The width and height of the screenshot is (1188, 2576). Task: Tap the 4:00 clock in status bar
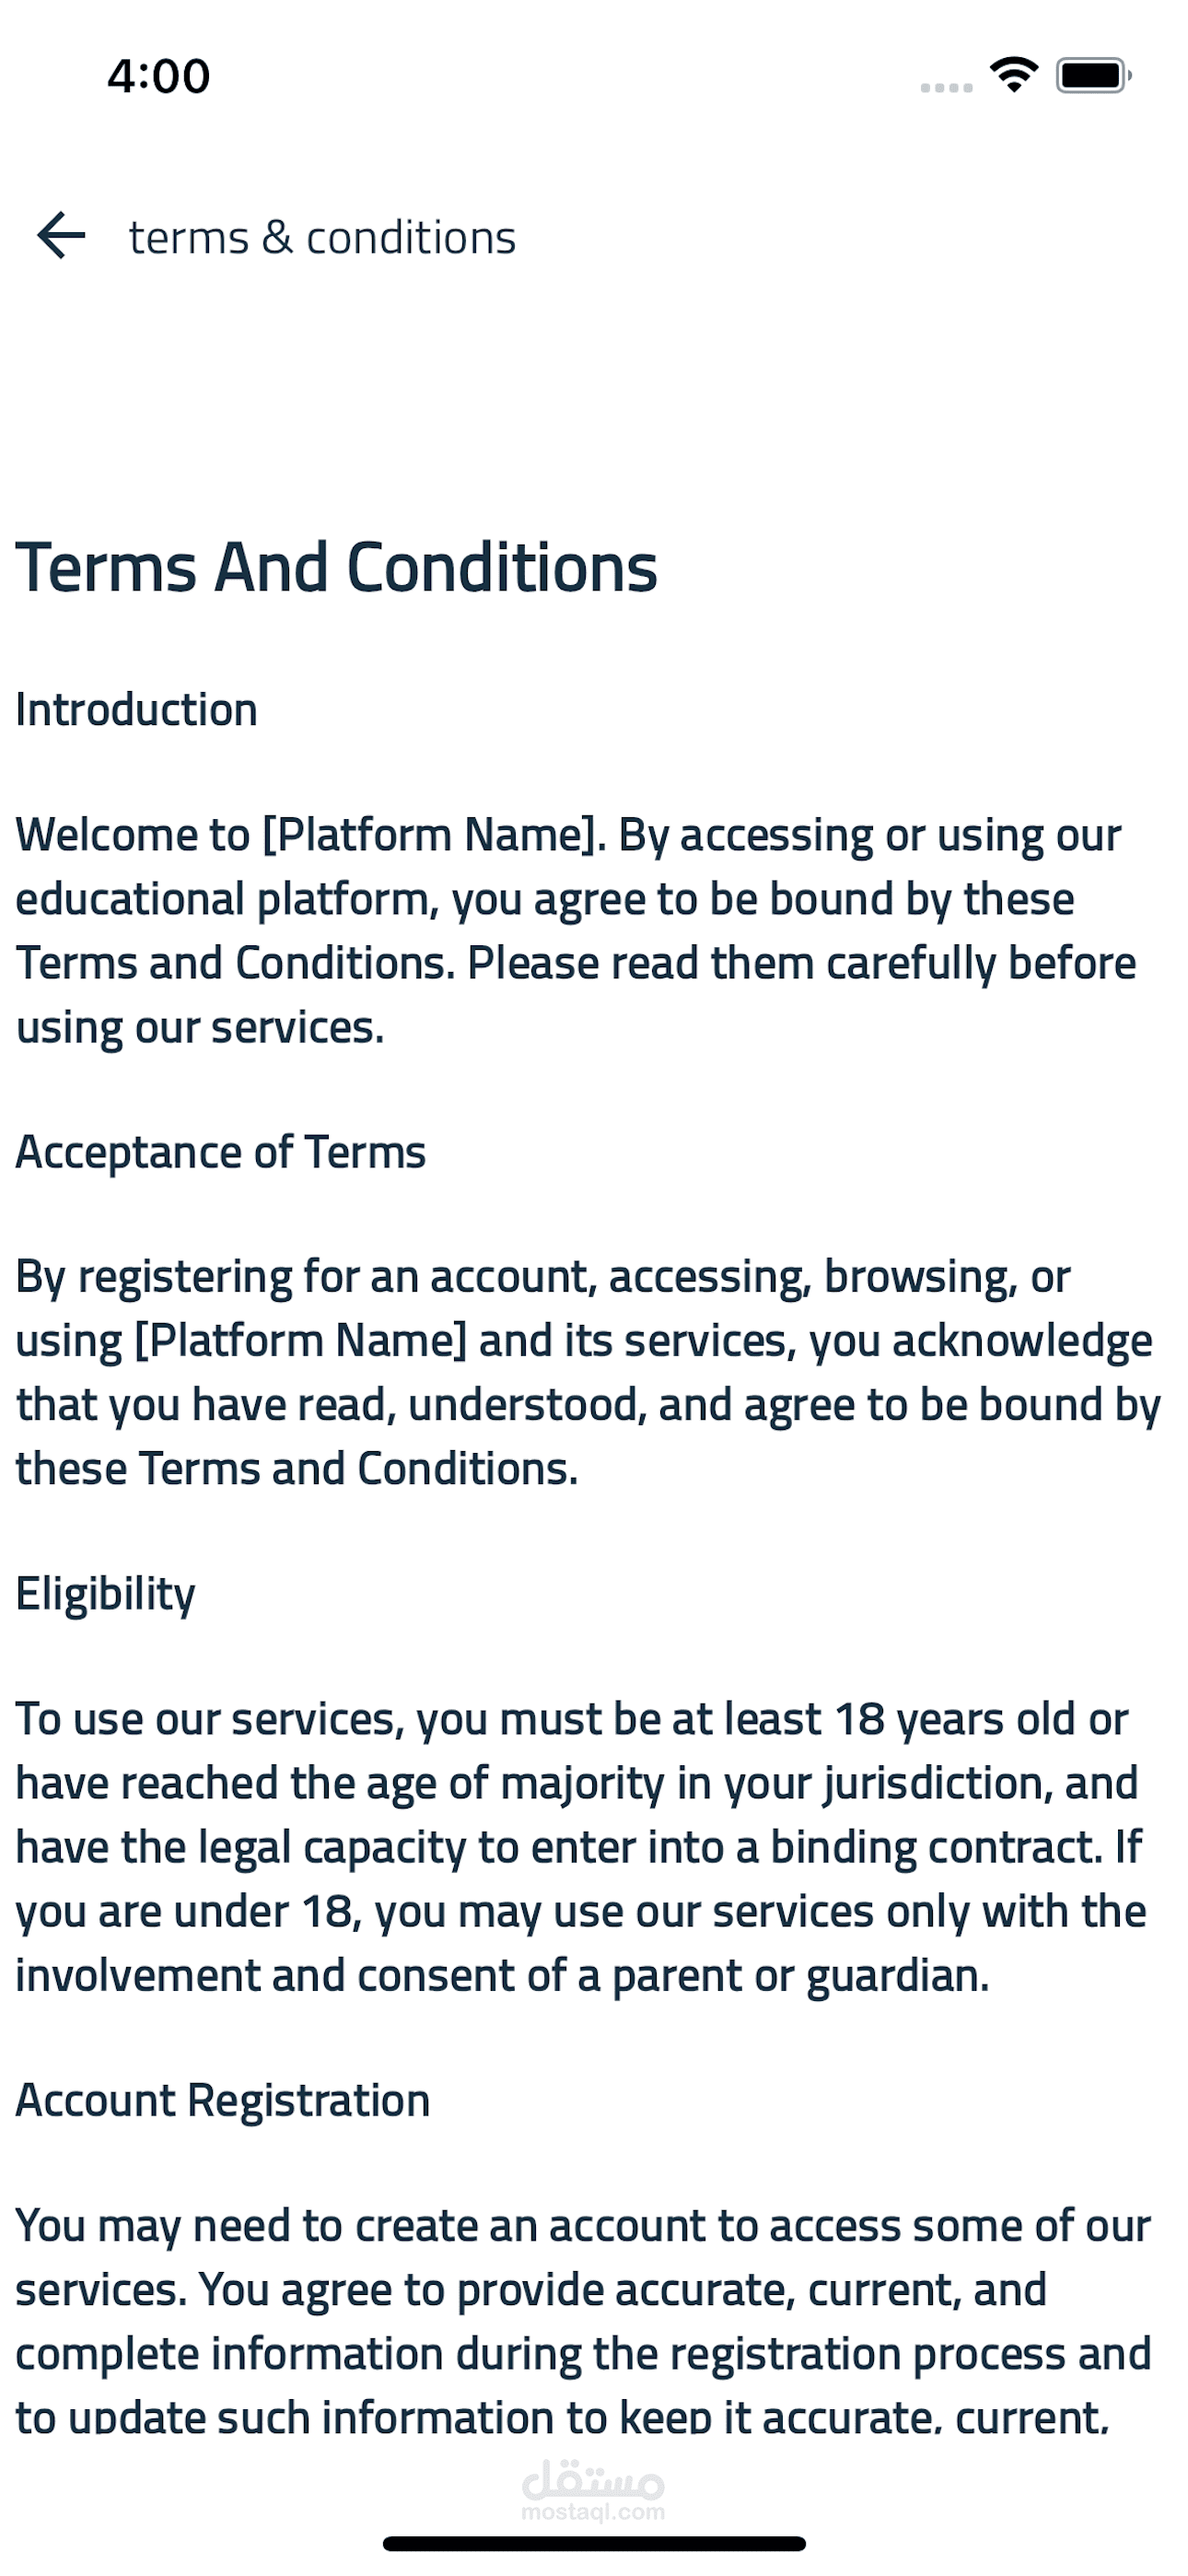(x=159, y=76)
